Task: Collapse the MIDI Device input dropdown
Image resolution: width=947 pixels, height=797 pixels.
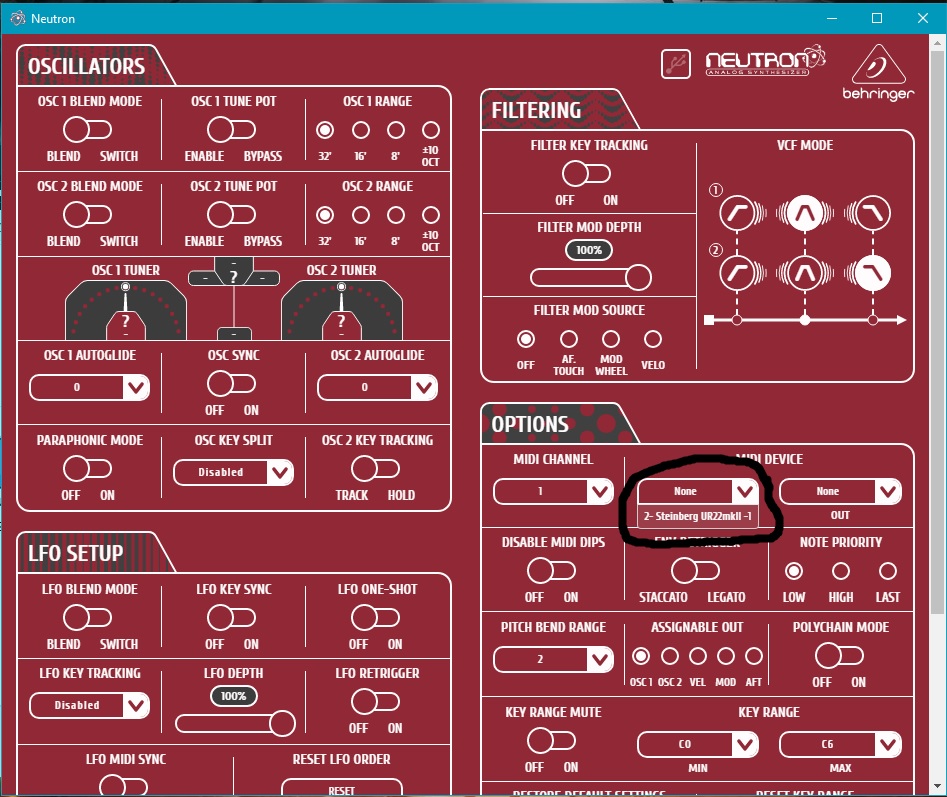Action: pos(698,491)
